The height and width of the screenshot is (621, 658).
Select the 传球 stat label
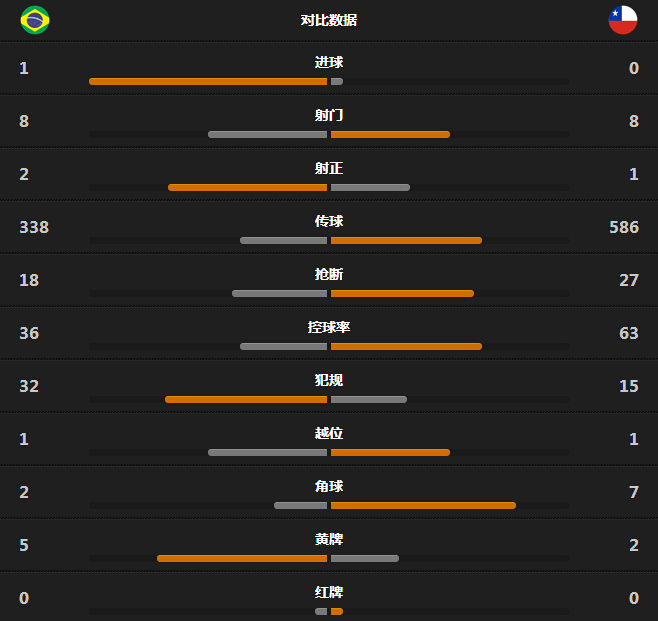click(329, 221)
